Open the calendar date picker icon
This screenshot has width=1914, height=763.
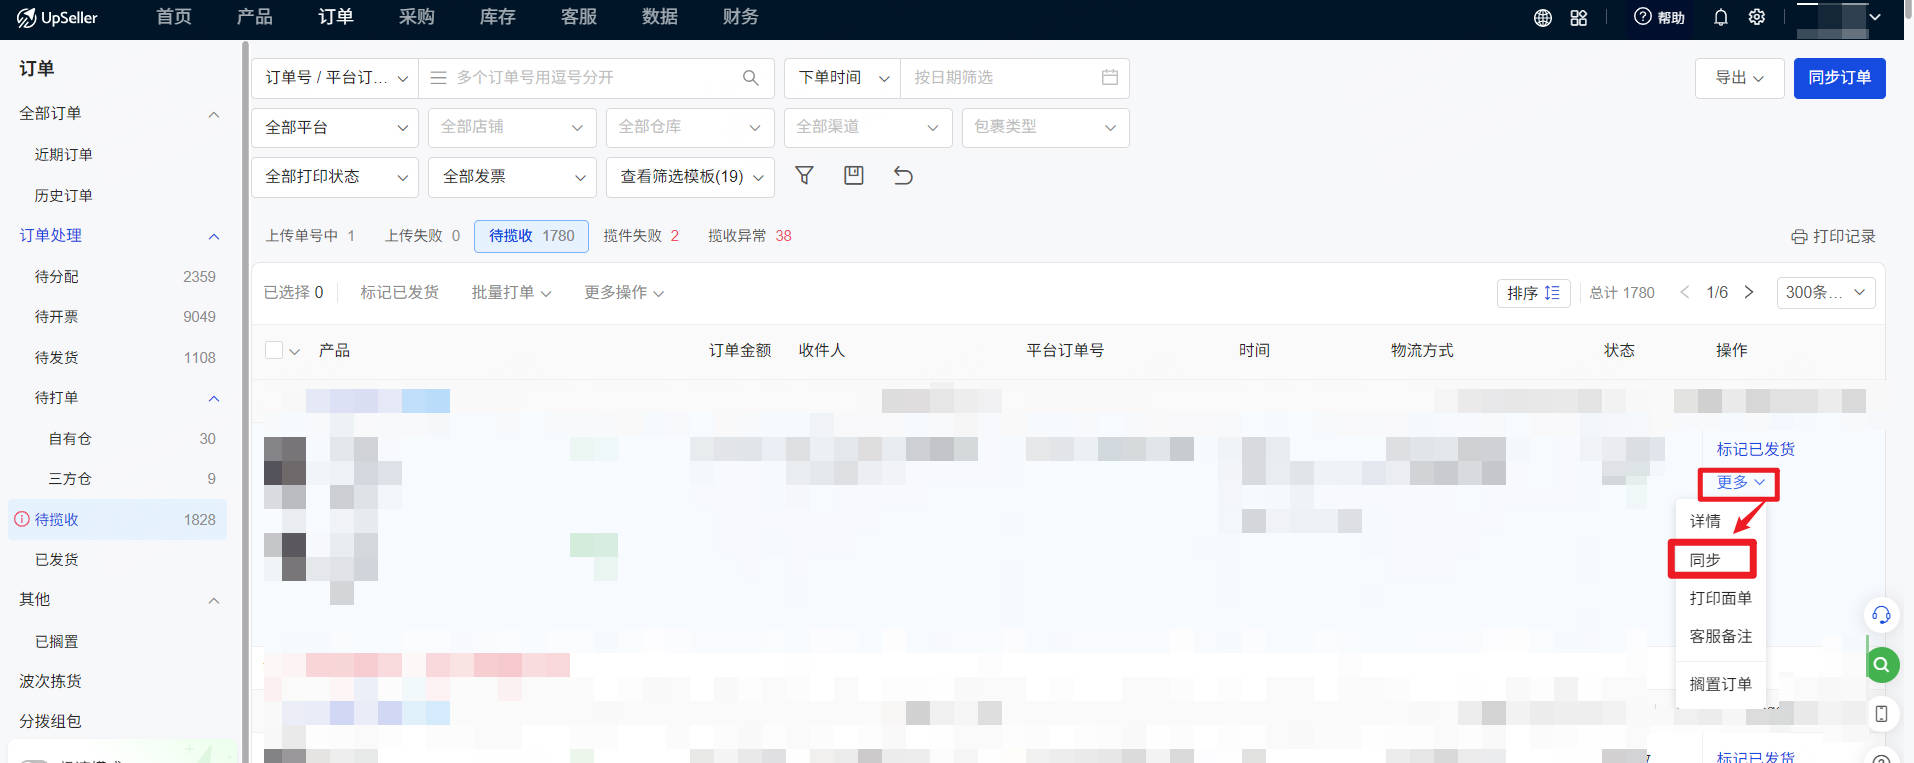tap(1110, 77)
